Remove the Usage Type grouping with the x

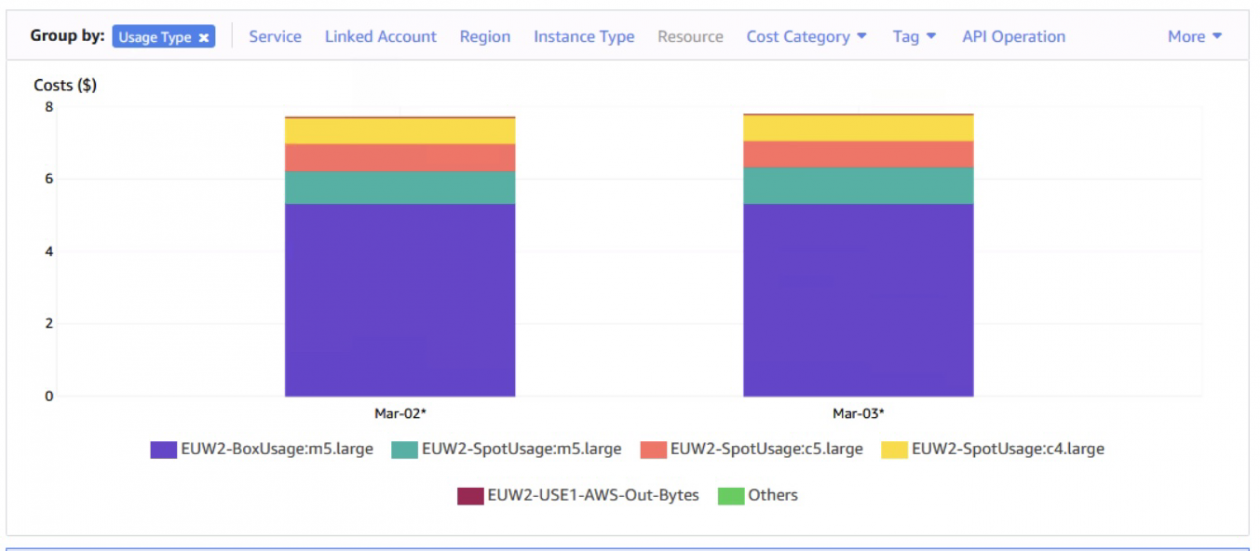[204, 37]
